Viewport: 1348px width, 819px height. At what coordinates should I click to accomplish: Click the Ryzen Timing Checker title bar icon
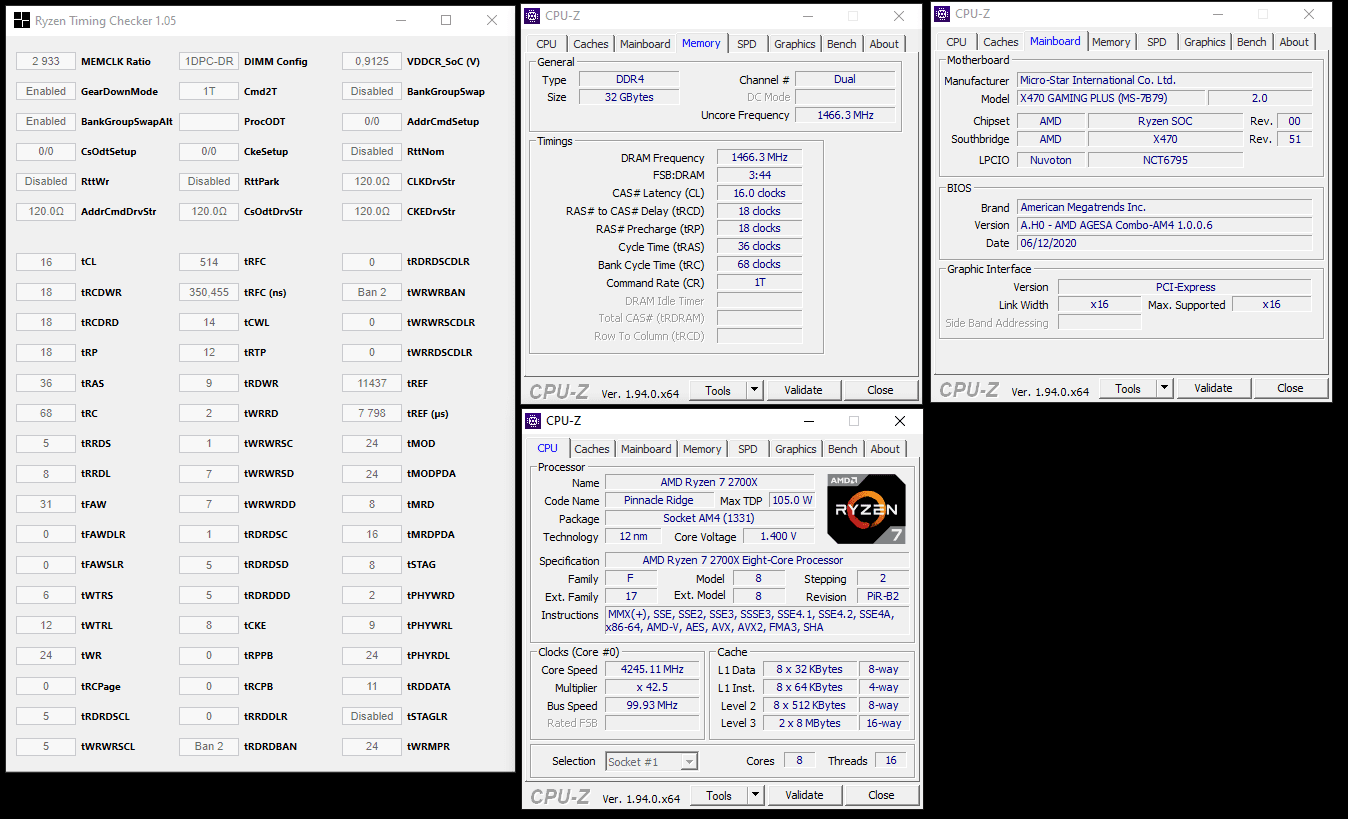click(x=21, y=20)
